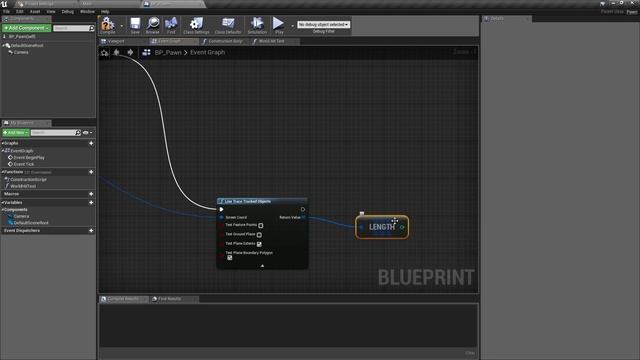Toggle Test Ground Plane checkbox
This screenshot has width=640, height=360.
coord(259,235)
